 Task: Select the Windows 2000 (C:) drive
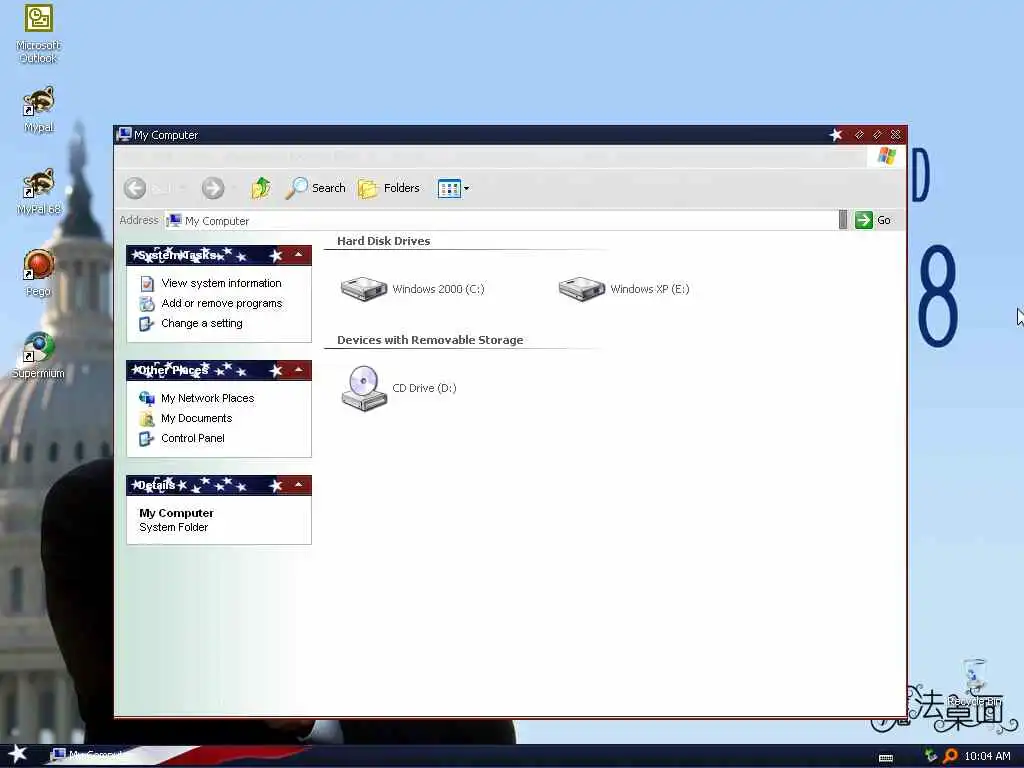(x=413, y=289)
